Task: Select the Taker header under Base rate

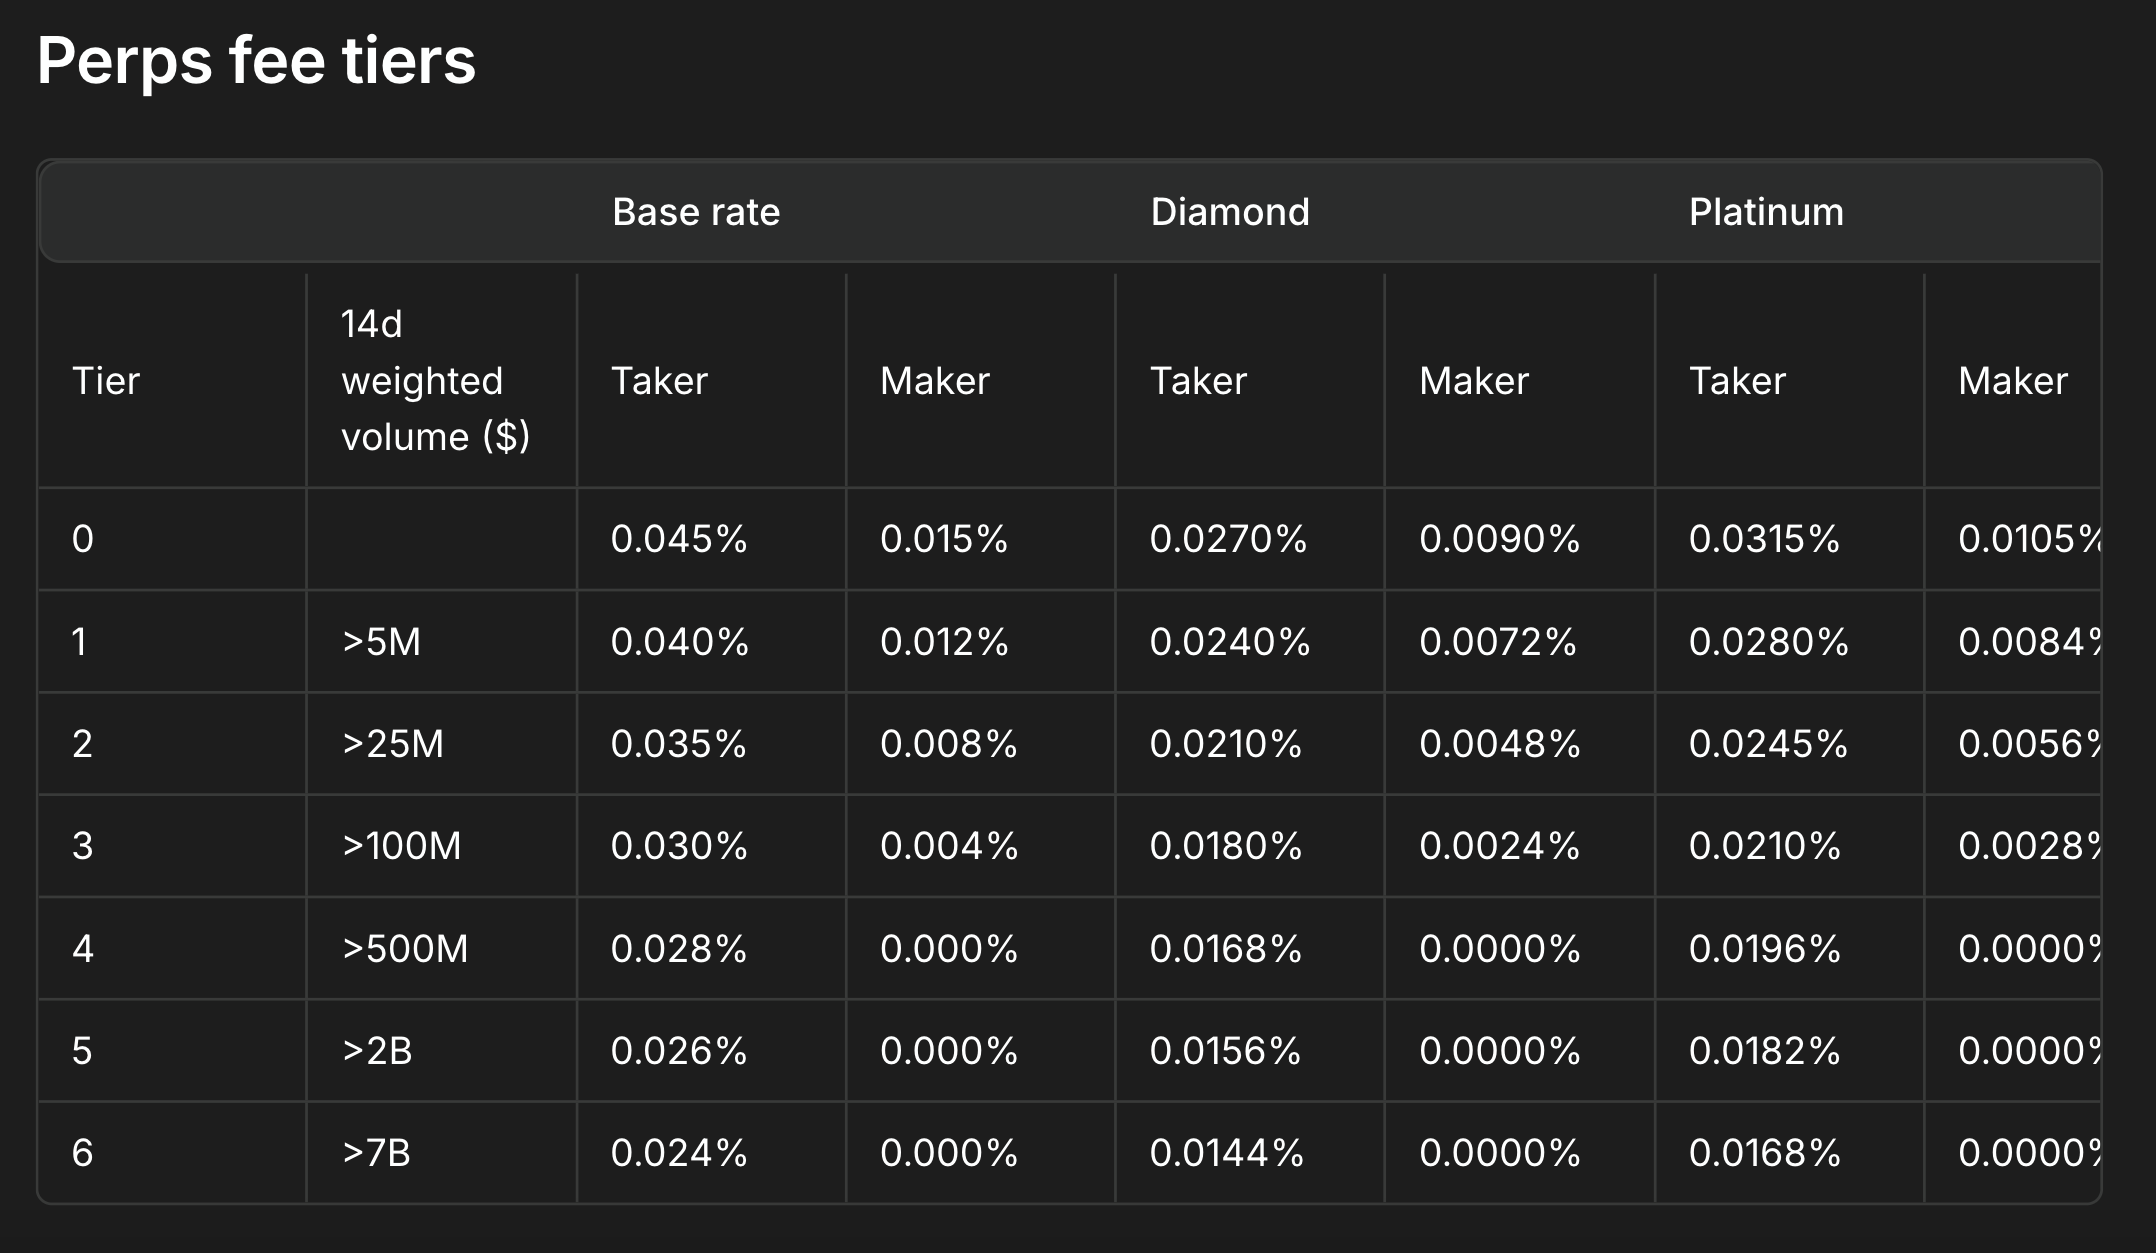Action: tap(659, 381)
